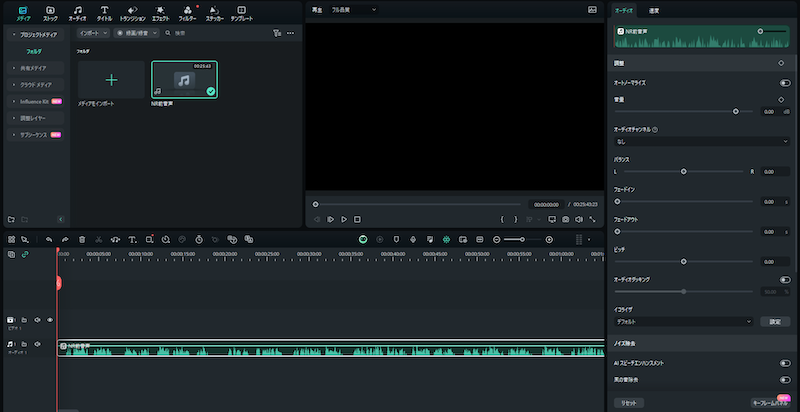Open the voiceover microphone recorder
This screenshot has height=412, width=800.
pyautogui.click(x=413, y=239)
